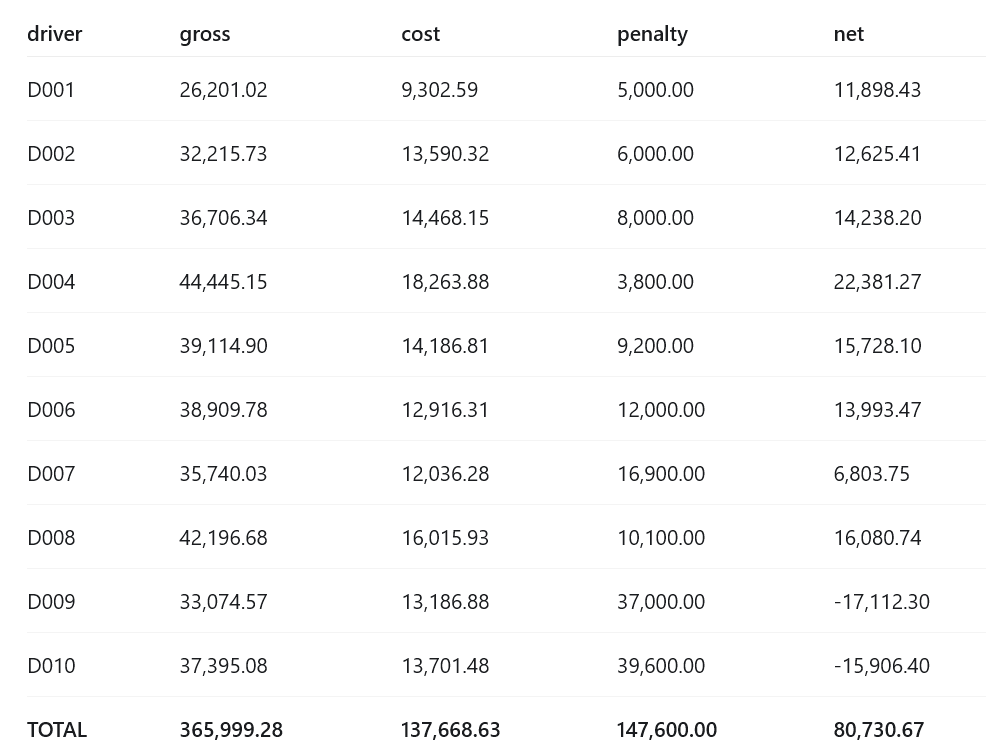The image size is (986, 756).
Task: Click gross value 26,201.02
Action: [x=223, y=90]
